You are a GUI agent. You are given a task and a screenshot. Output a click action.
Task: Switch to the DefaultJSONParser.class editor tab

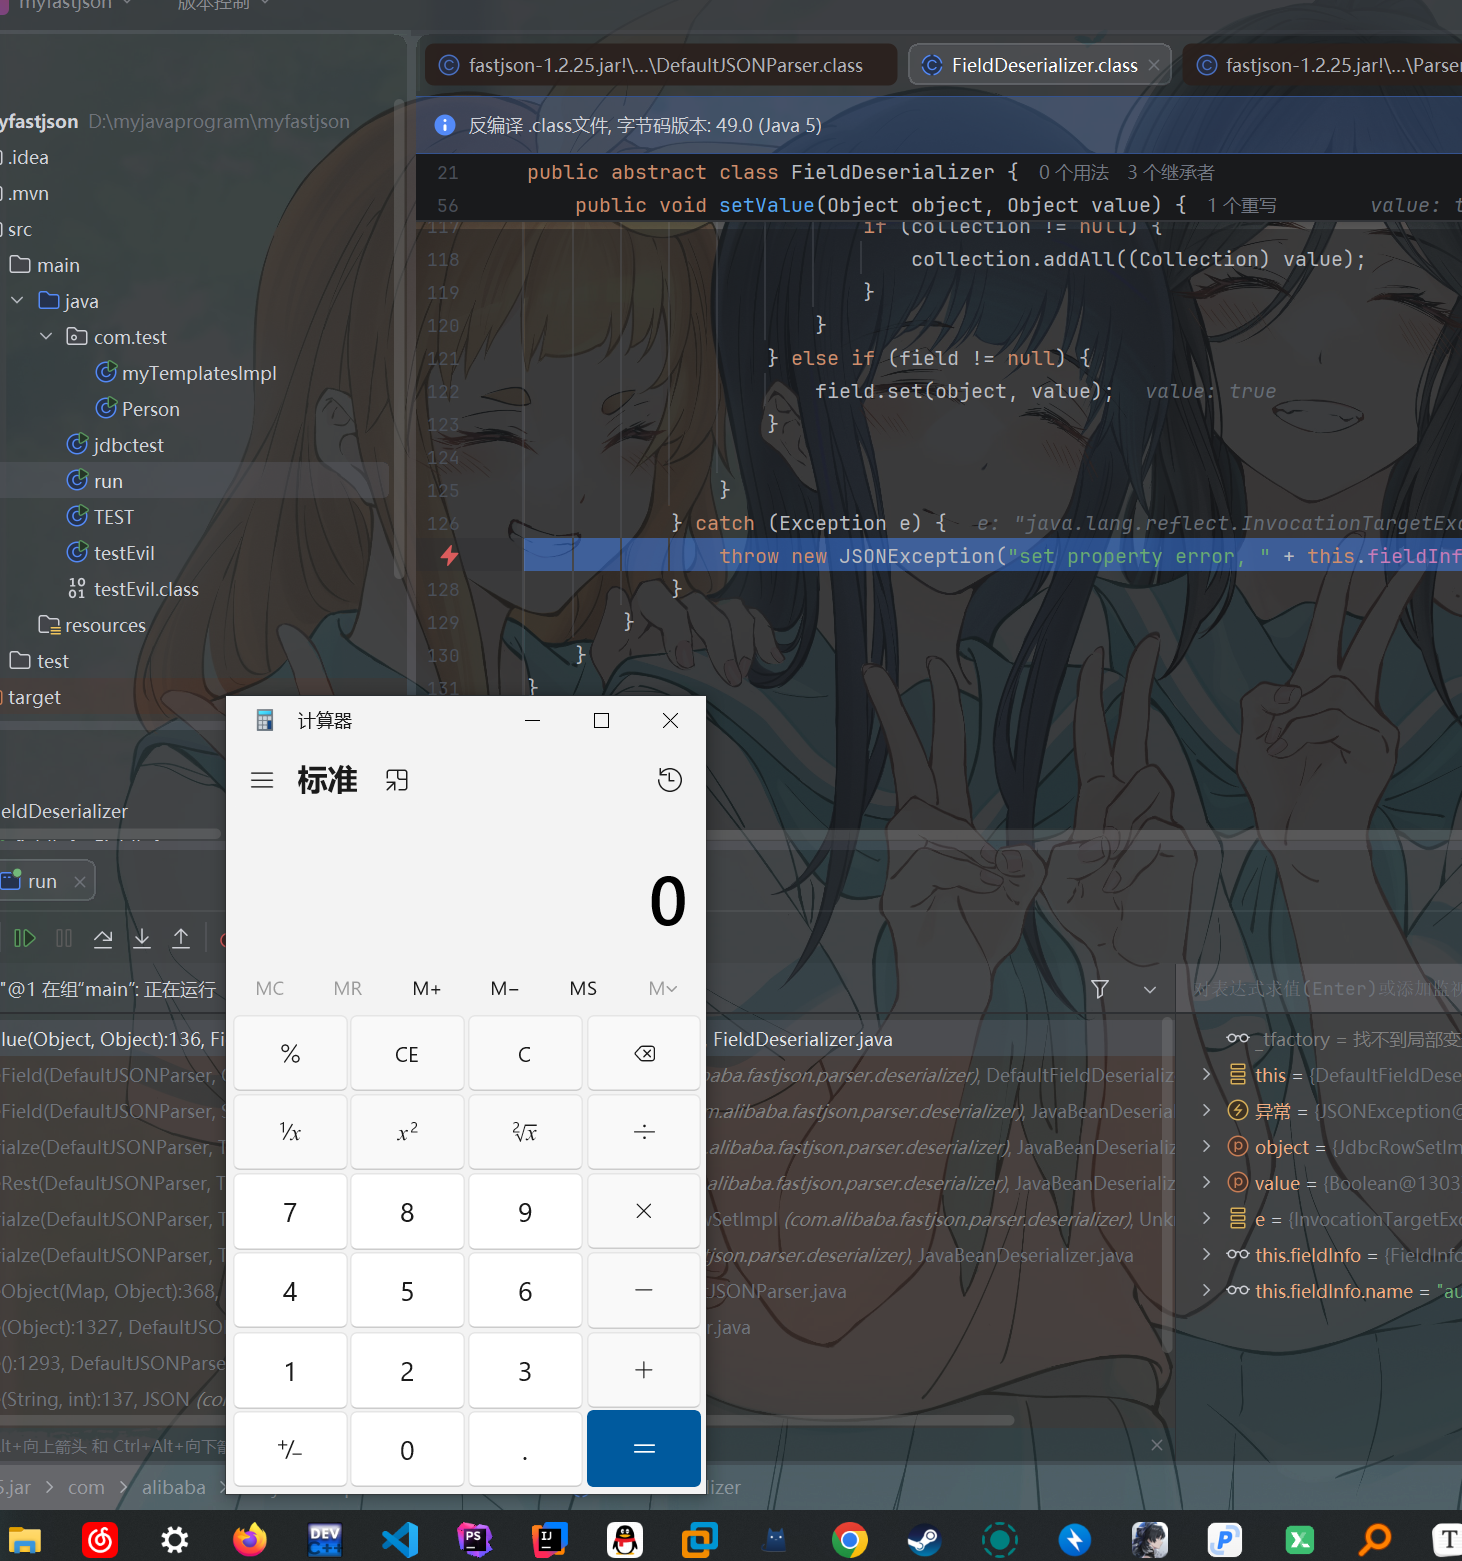tap(661, 65)
